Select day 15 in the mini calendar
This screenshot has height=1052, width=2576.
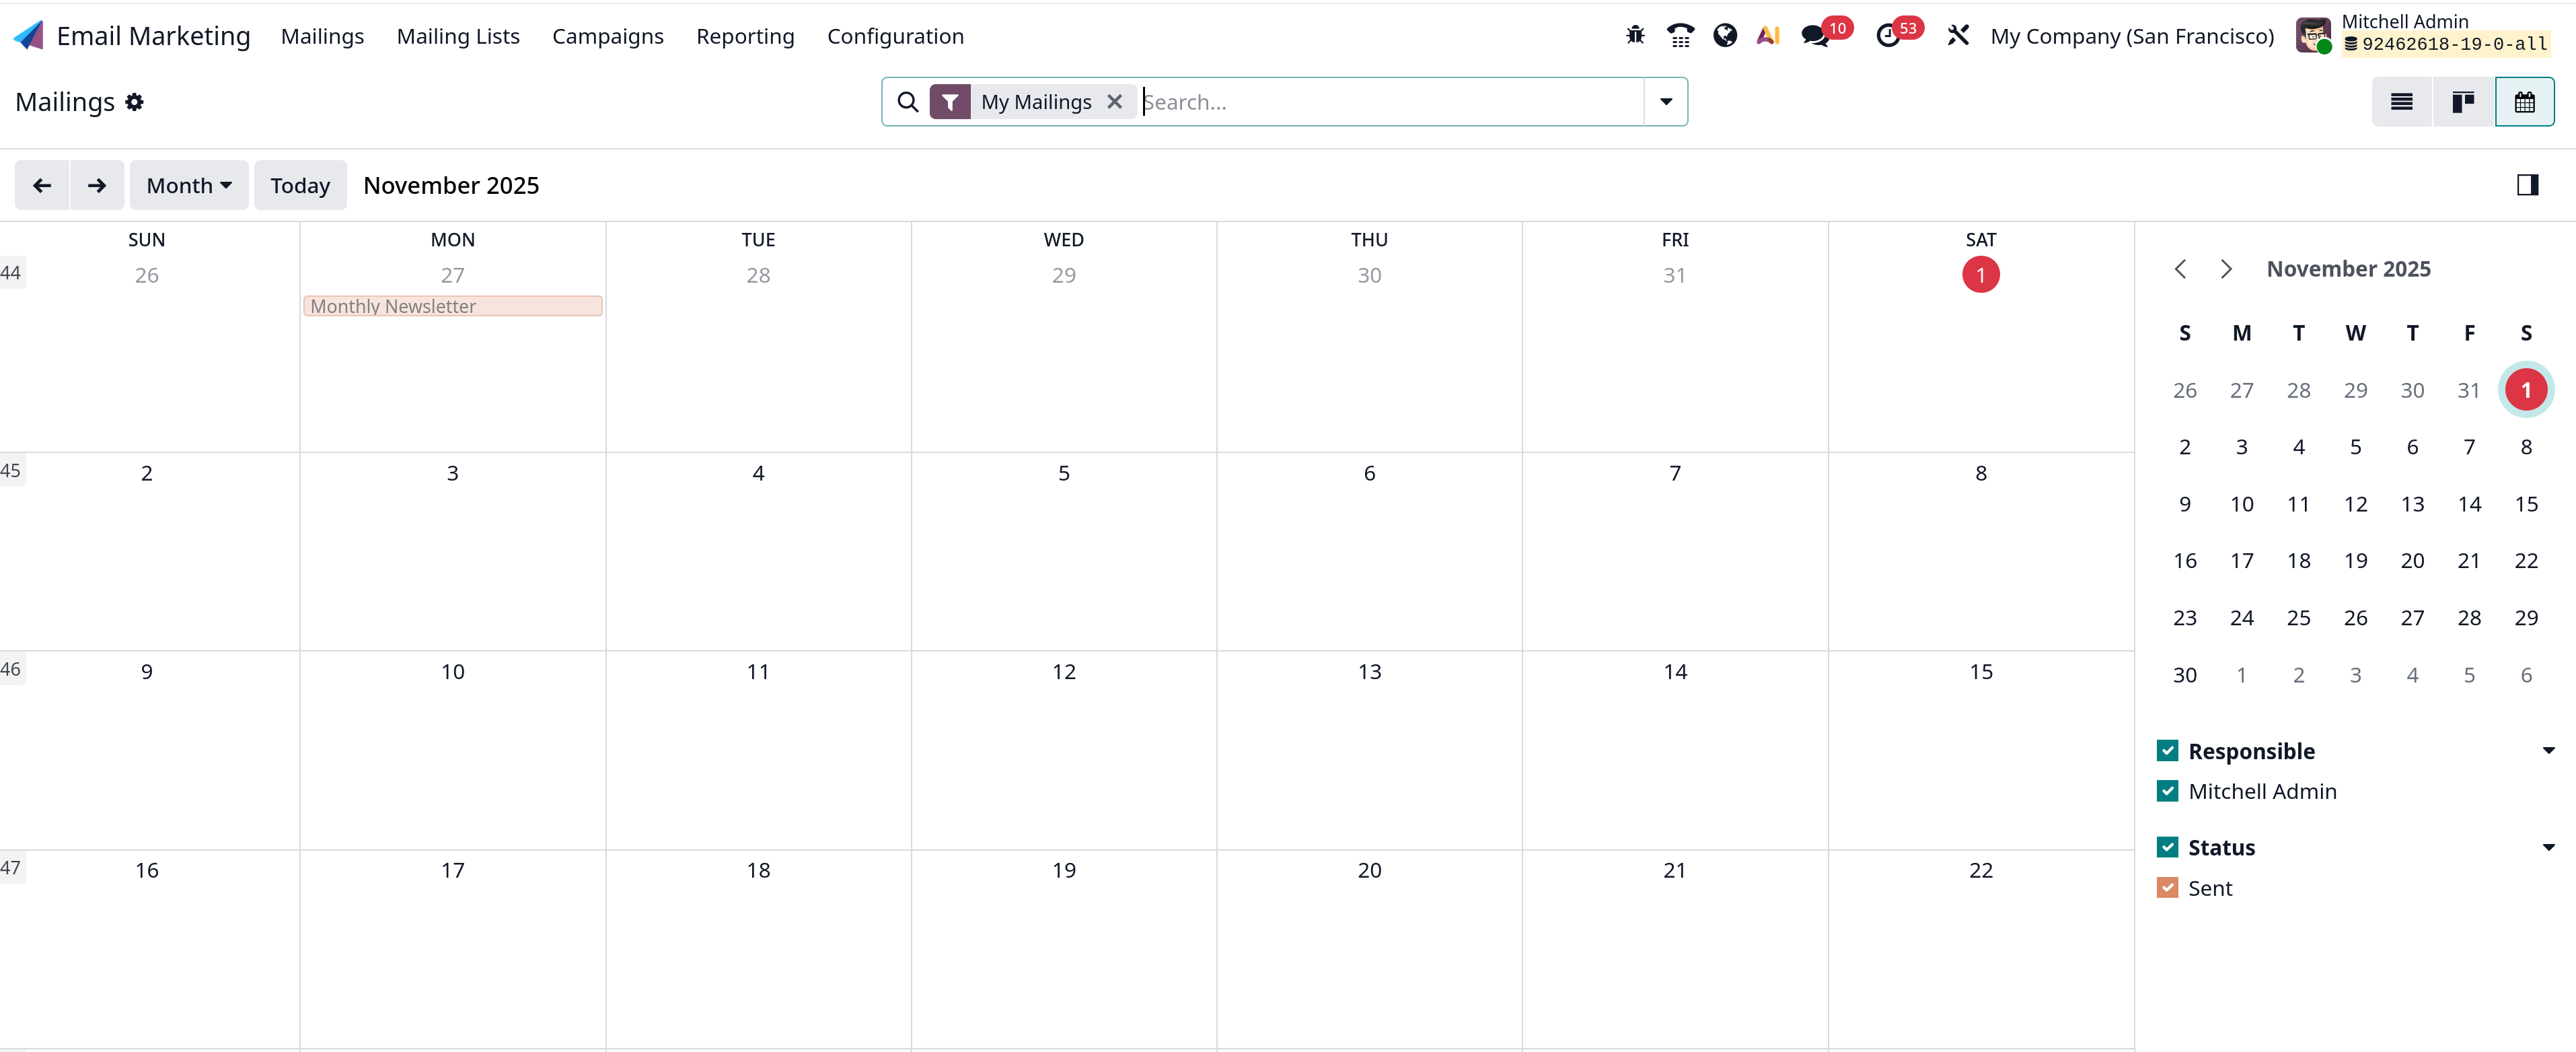(x=2526, y=504)
